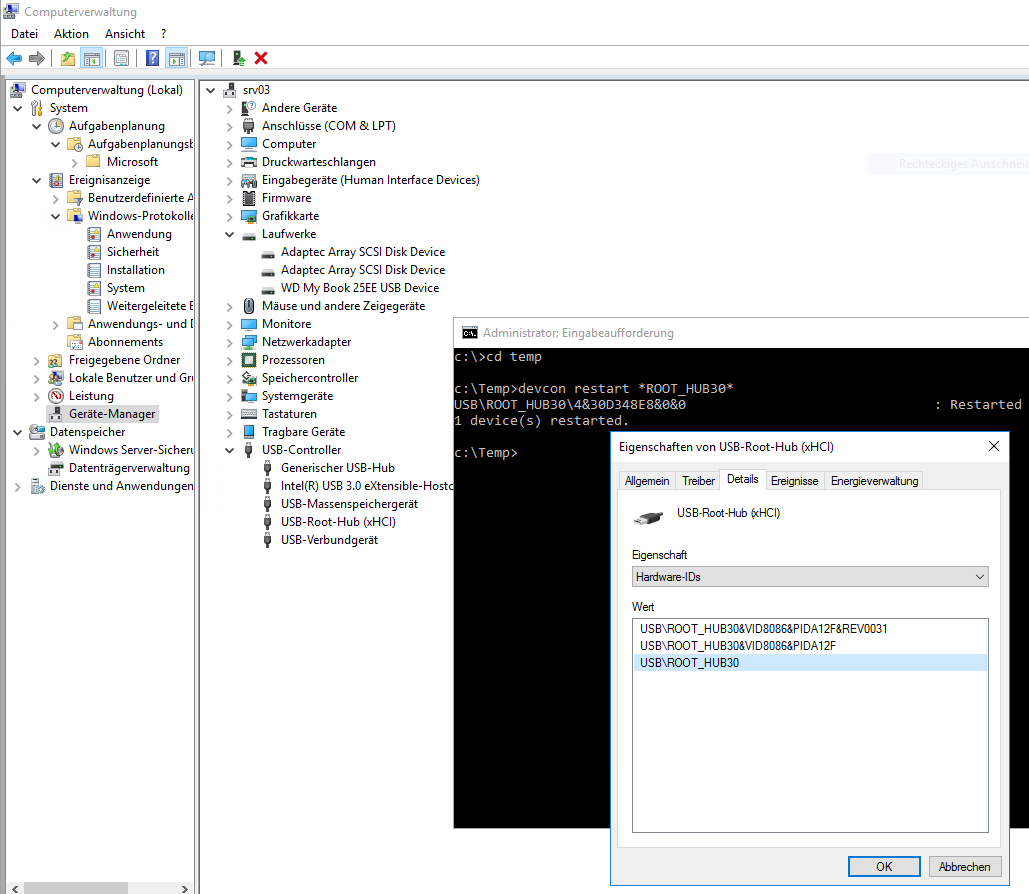Open the Aktion menu
1029x894 pixels.
click(x=71, y=34)
